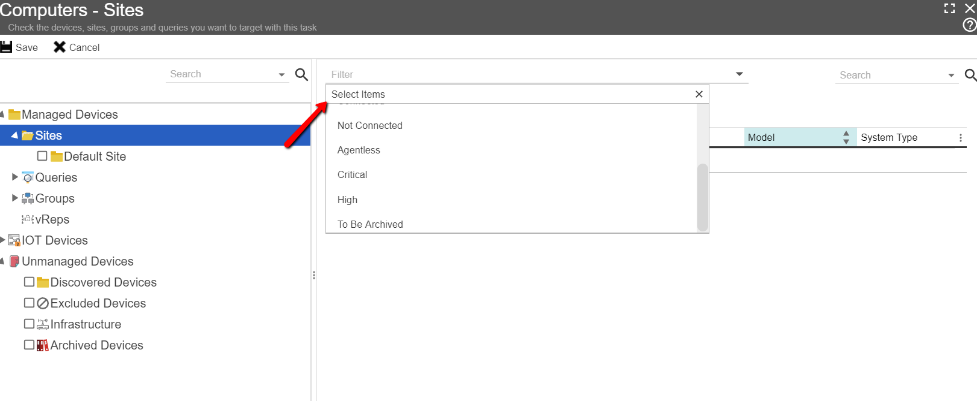Expand the Groups tree node
977x401 pixels.
coord(16,199)
